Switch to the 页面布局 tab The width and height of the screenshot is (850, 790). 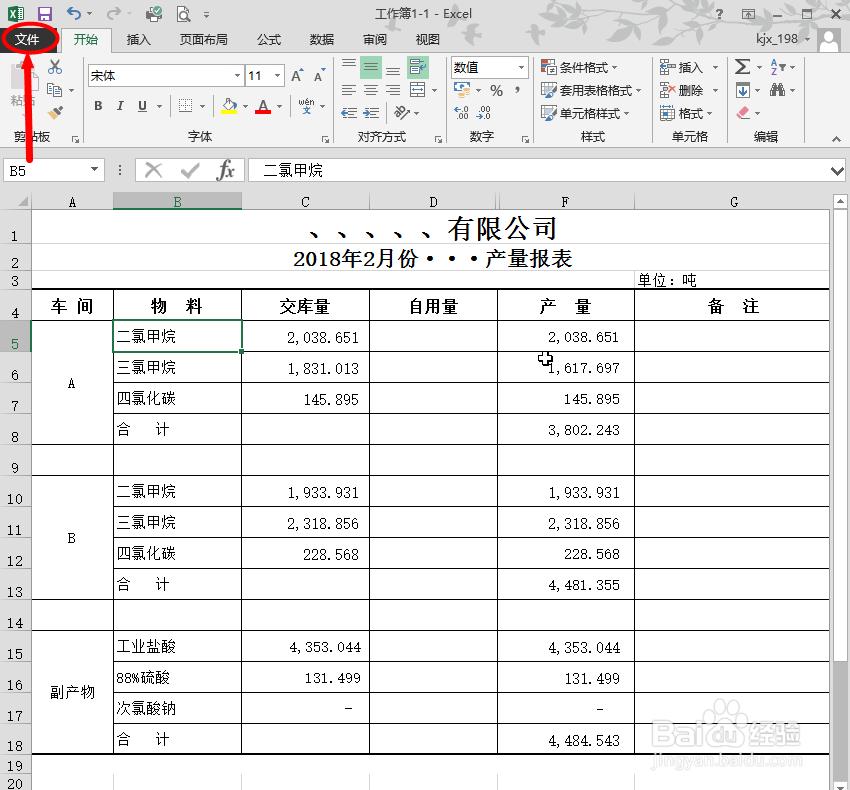(203, 40)
